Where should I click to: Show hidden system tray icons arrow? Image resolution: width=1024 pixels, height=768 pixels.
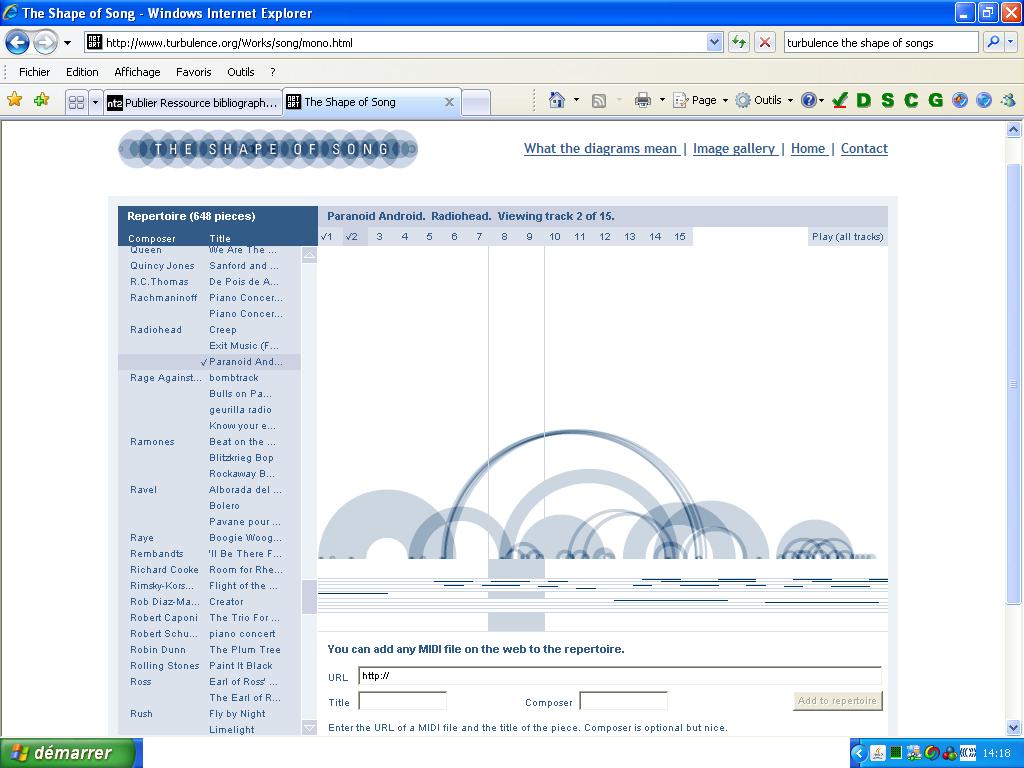tap(859, 753)
